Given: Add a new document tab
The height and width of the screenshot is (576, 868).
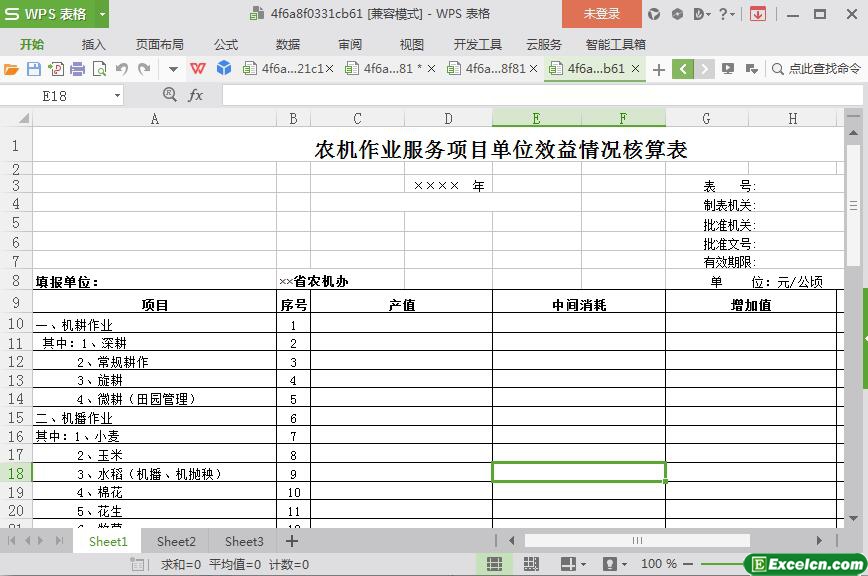Looking at the screenshot, I should click(659, 70).
